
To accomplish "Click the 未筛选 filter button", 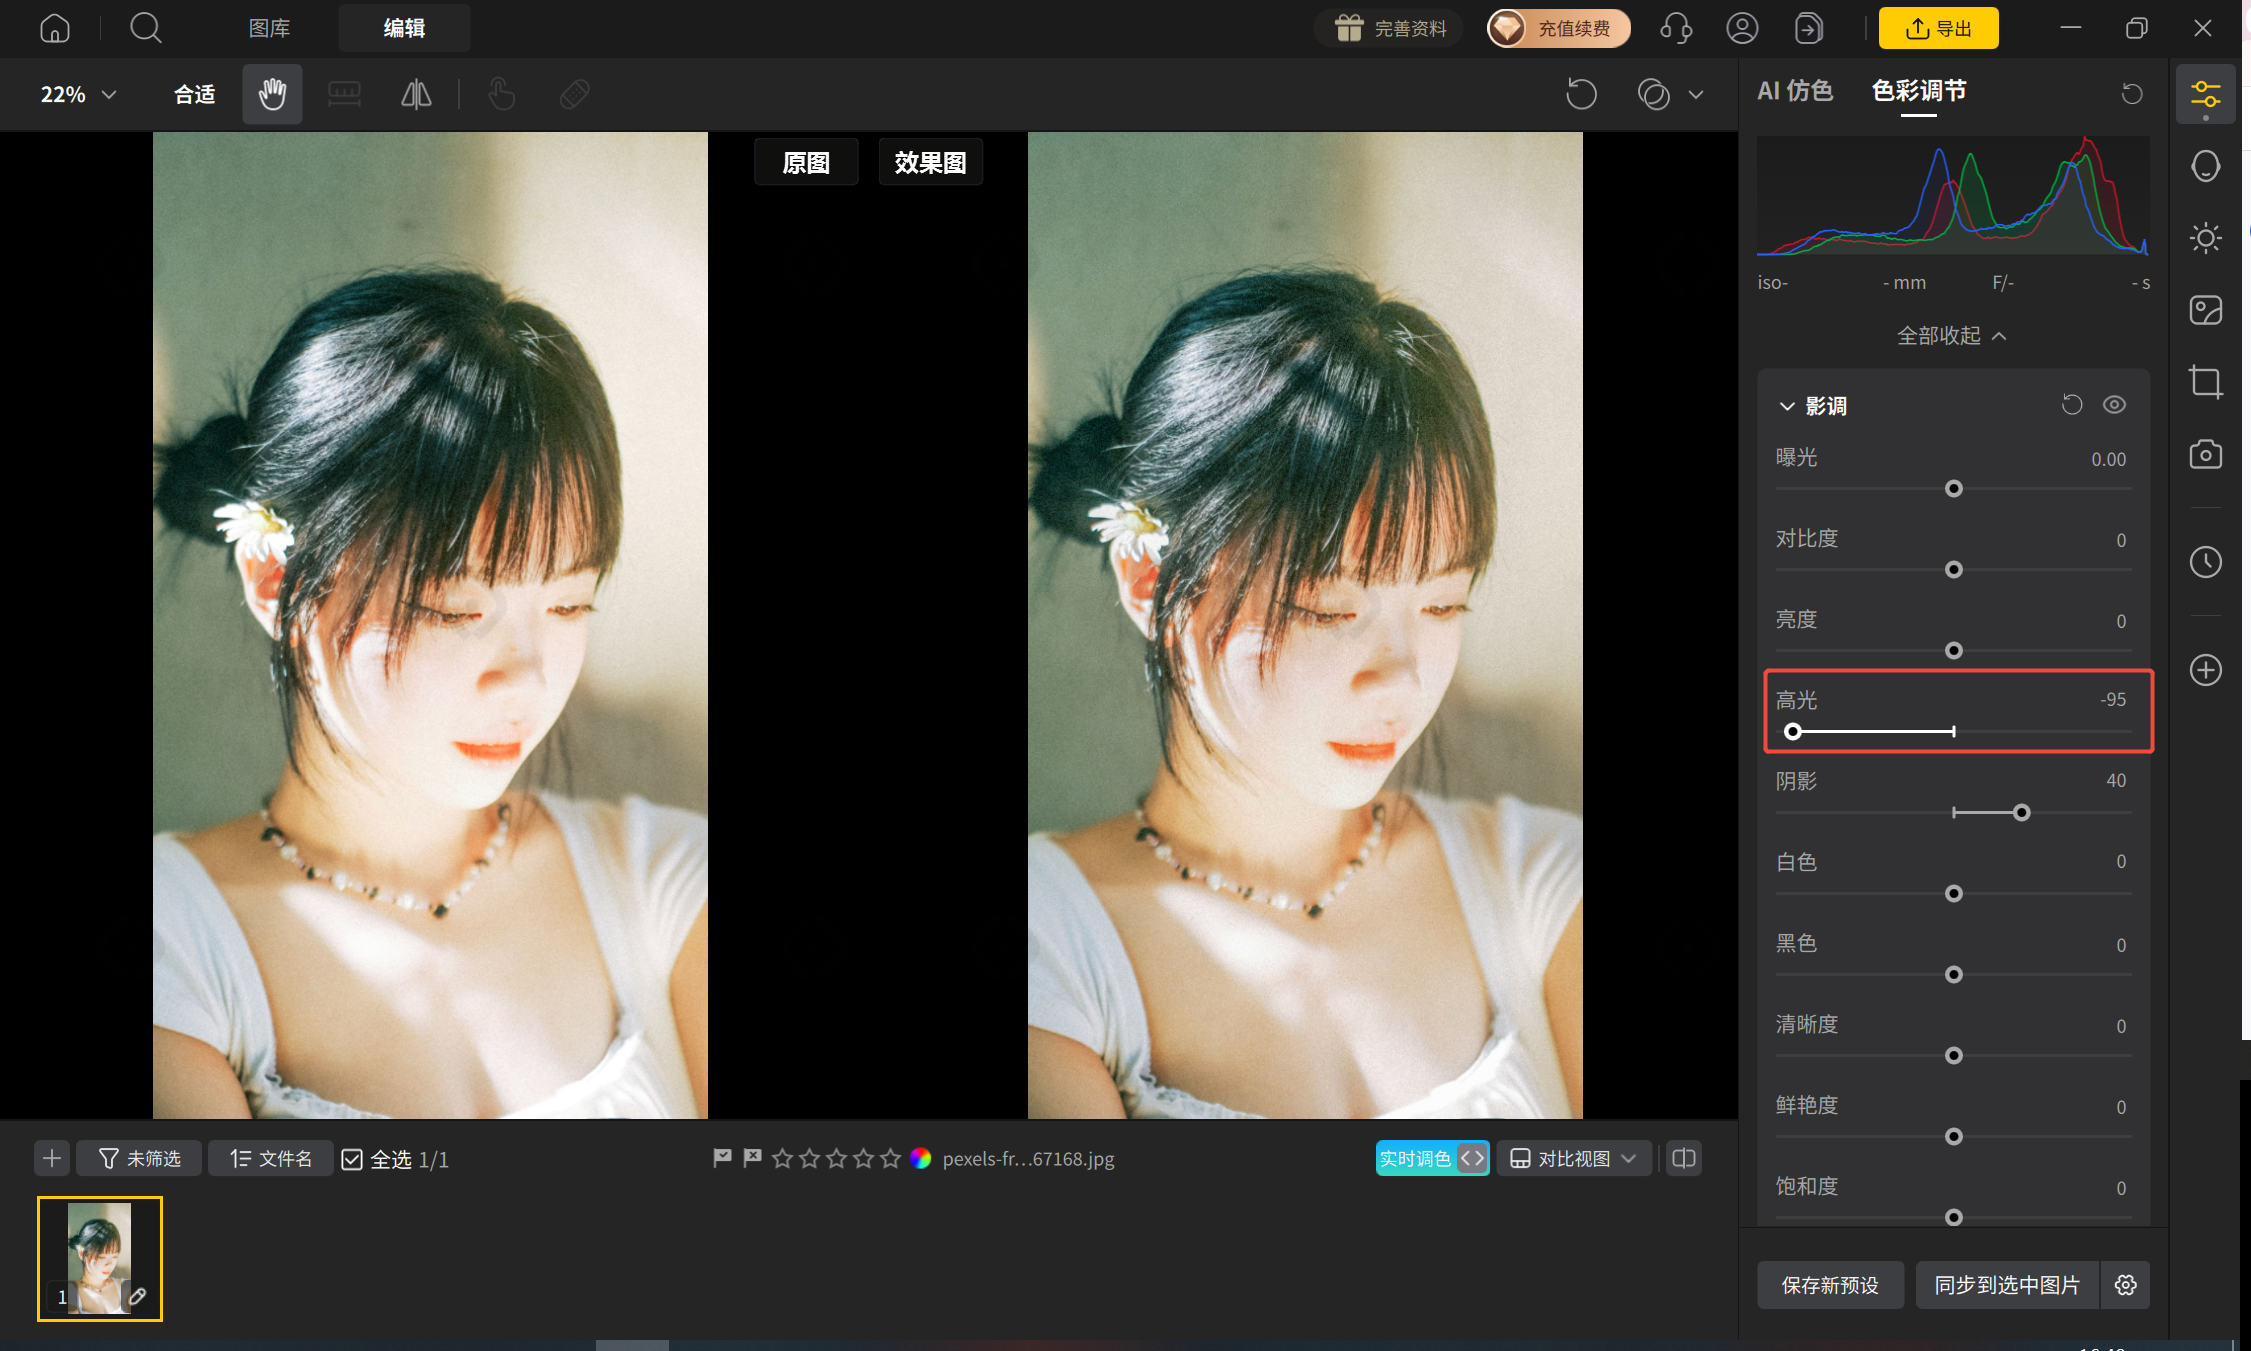I will point(139,1158).
